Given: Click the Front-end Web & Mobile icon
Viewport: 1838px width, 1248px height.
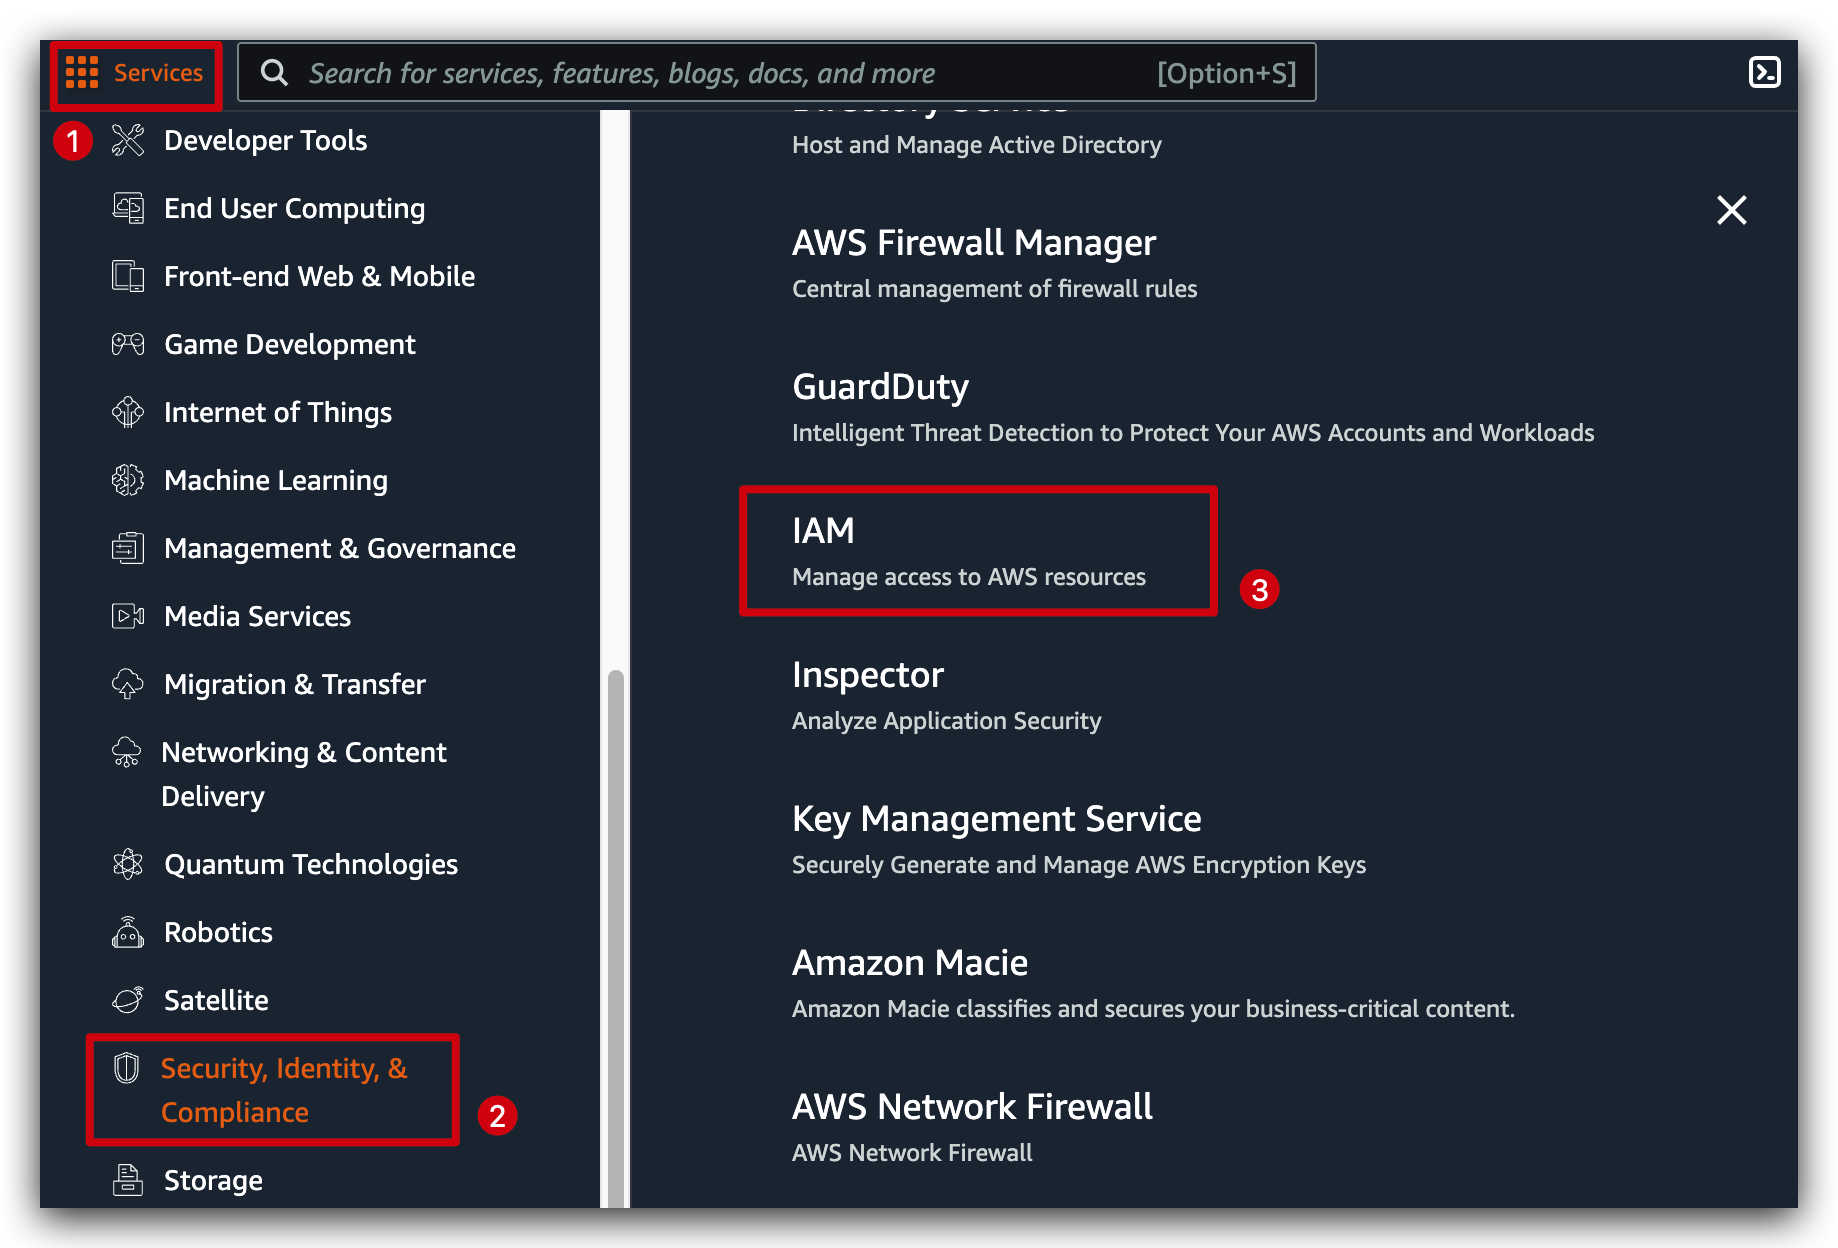Looking at the screenshot, I should 128,276.
